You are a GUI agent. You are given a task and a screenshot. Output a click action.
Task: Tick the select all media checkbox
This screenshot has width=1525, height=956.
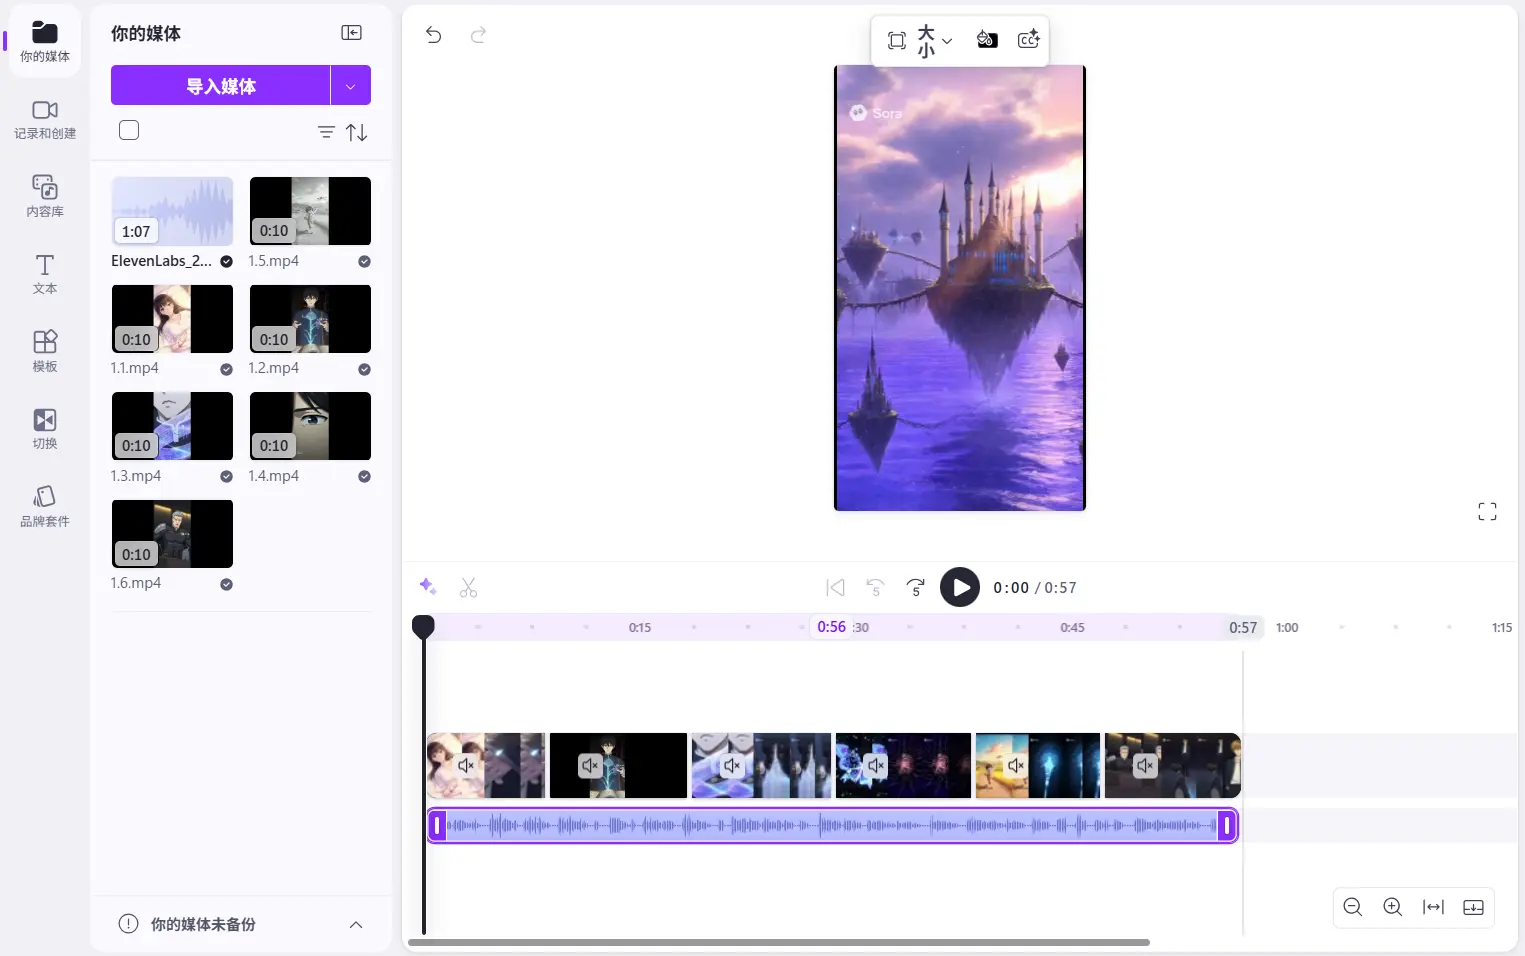click(129, 130)
